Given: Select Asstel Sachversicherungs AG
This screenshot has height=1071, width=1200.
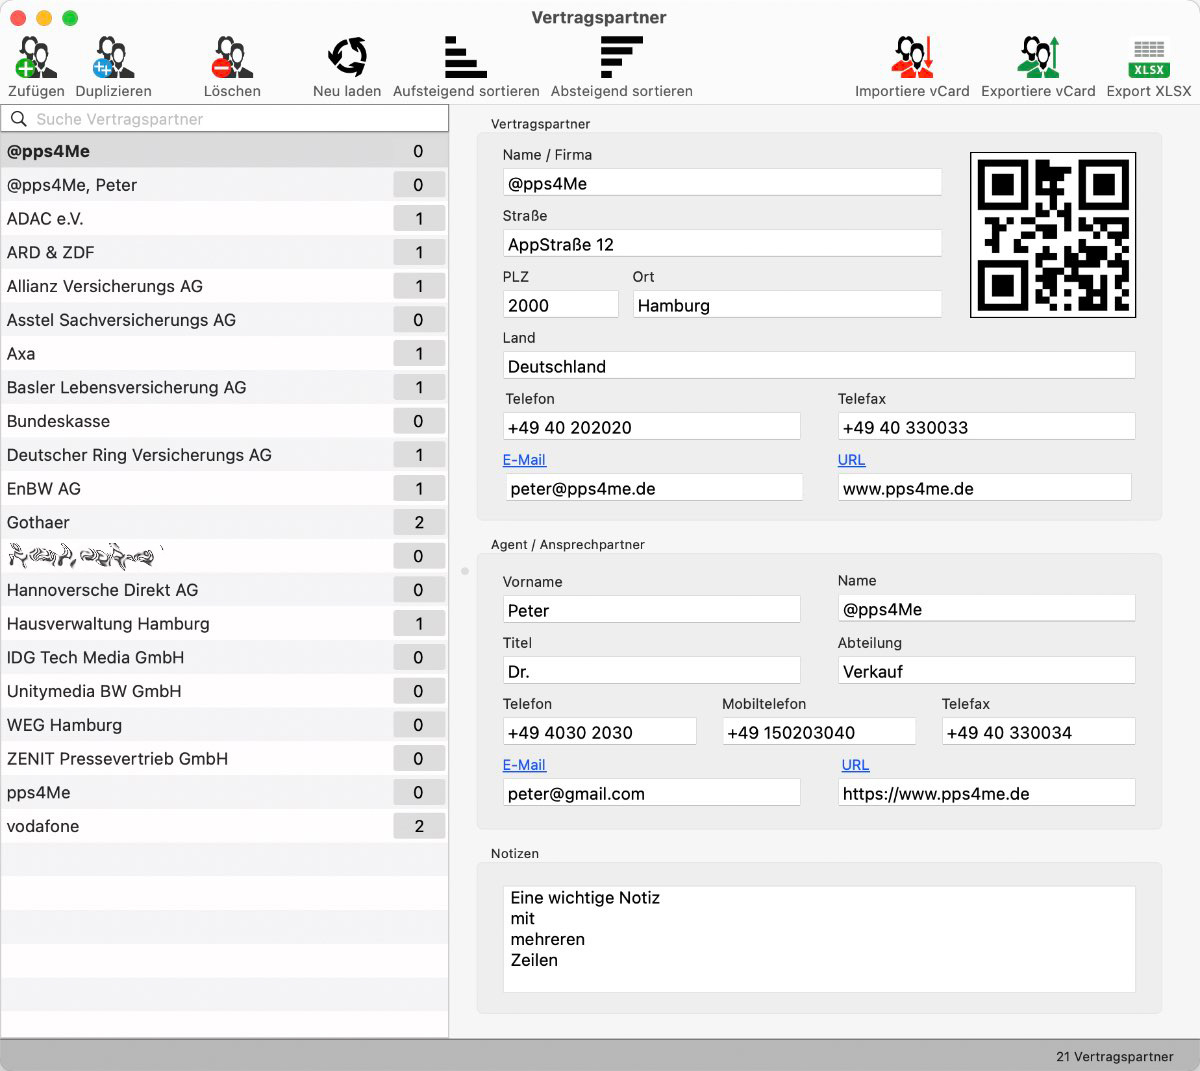Looking at the screenshot, I should click(x=224, y=320).
